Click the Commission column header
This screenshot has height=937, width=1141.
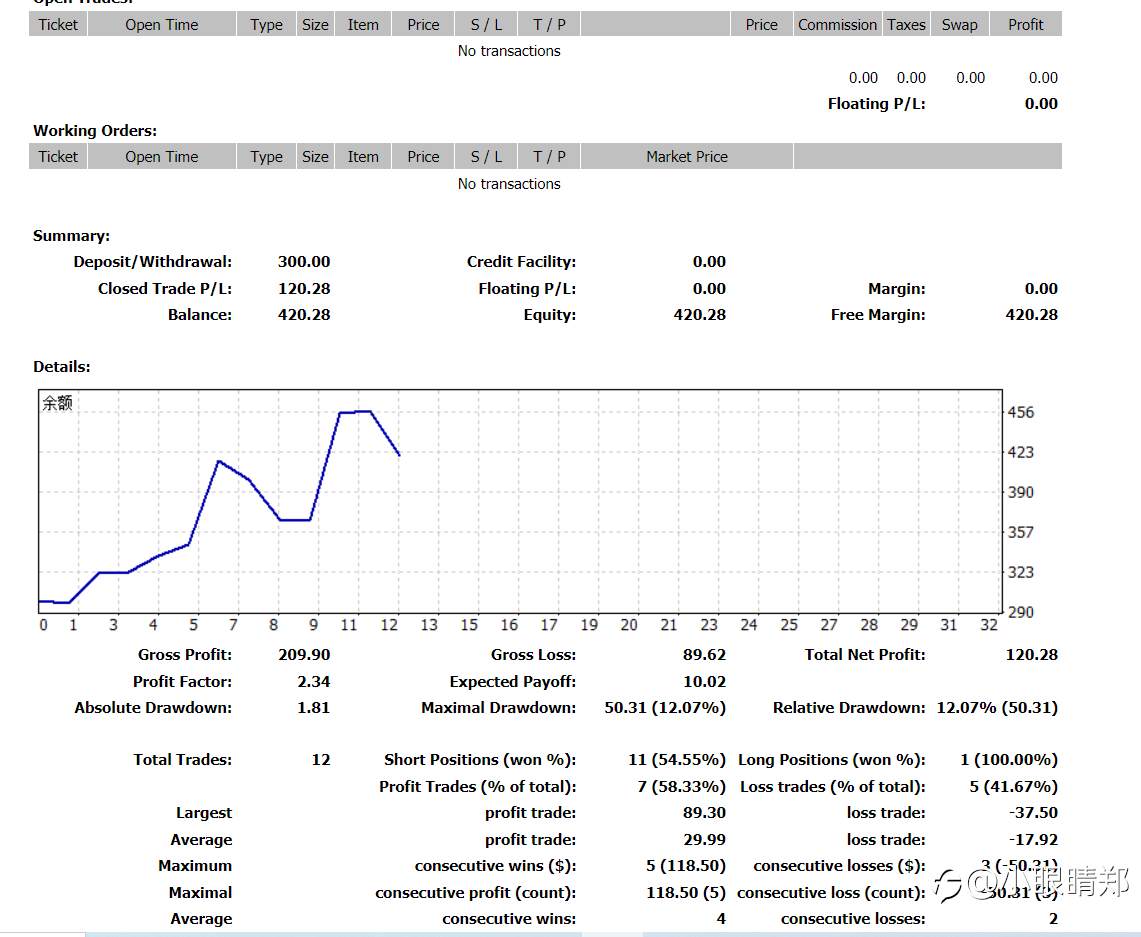click(x=838, y=25)
